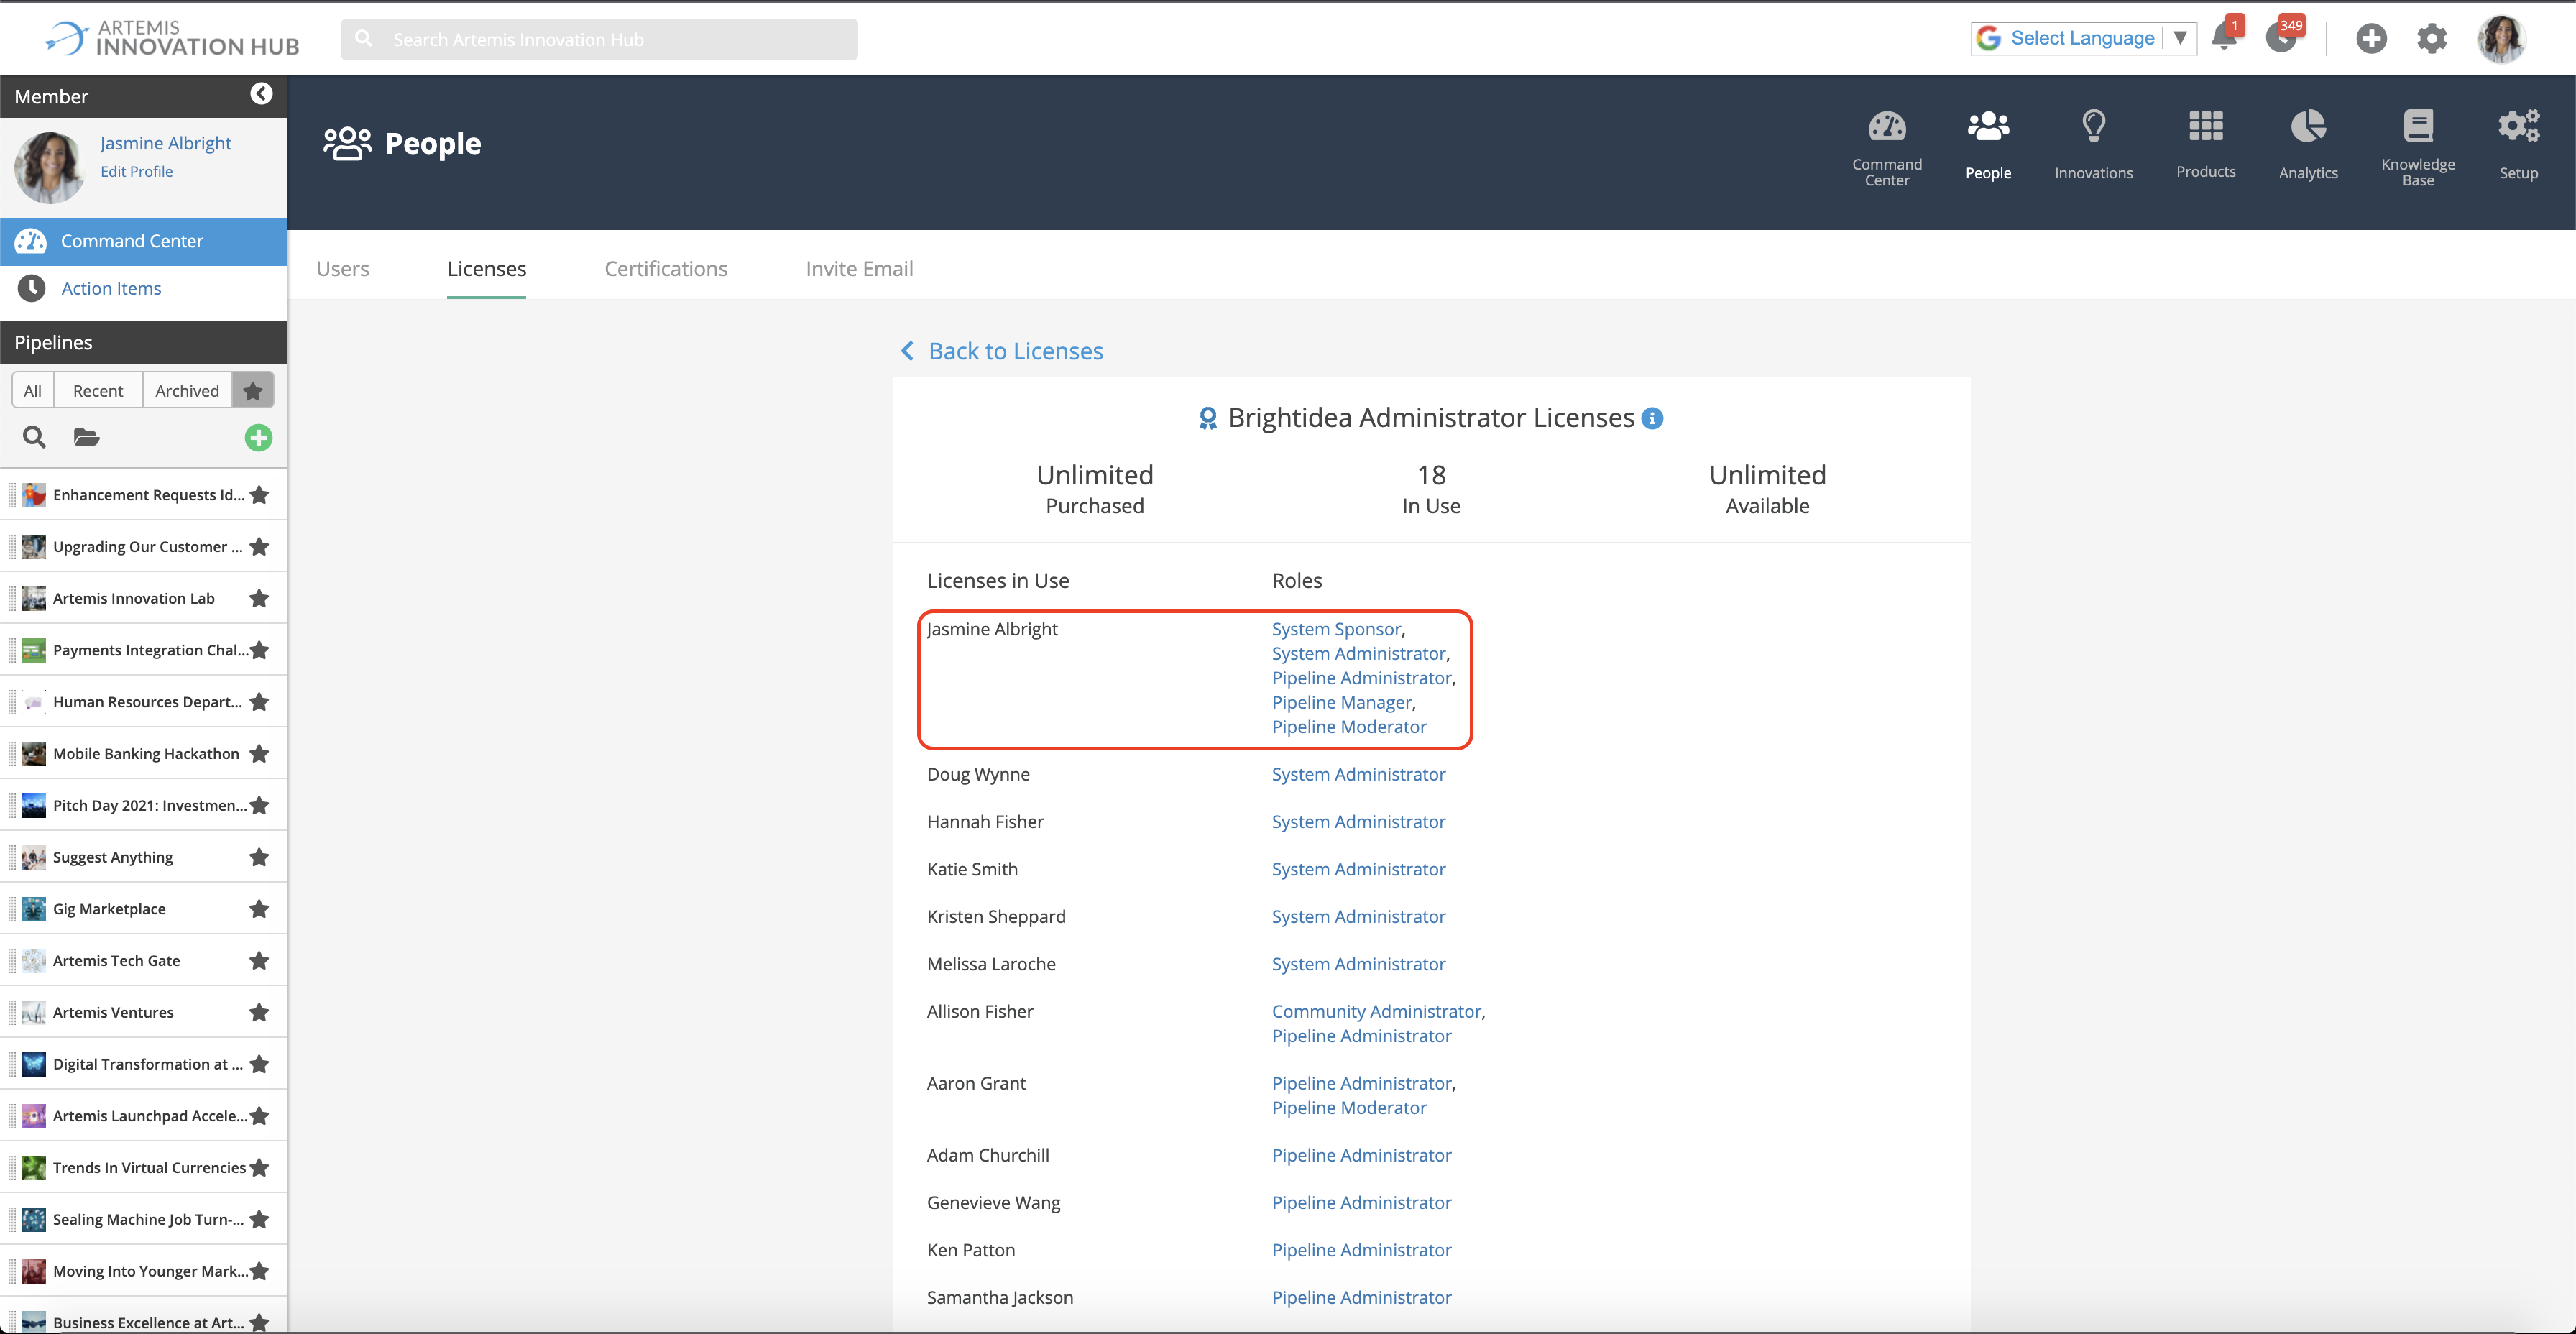Toggle favorite star for Trends In Virtual Currencies
Screen dimensions: 2576x1334
coord(259,1167)
